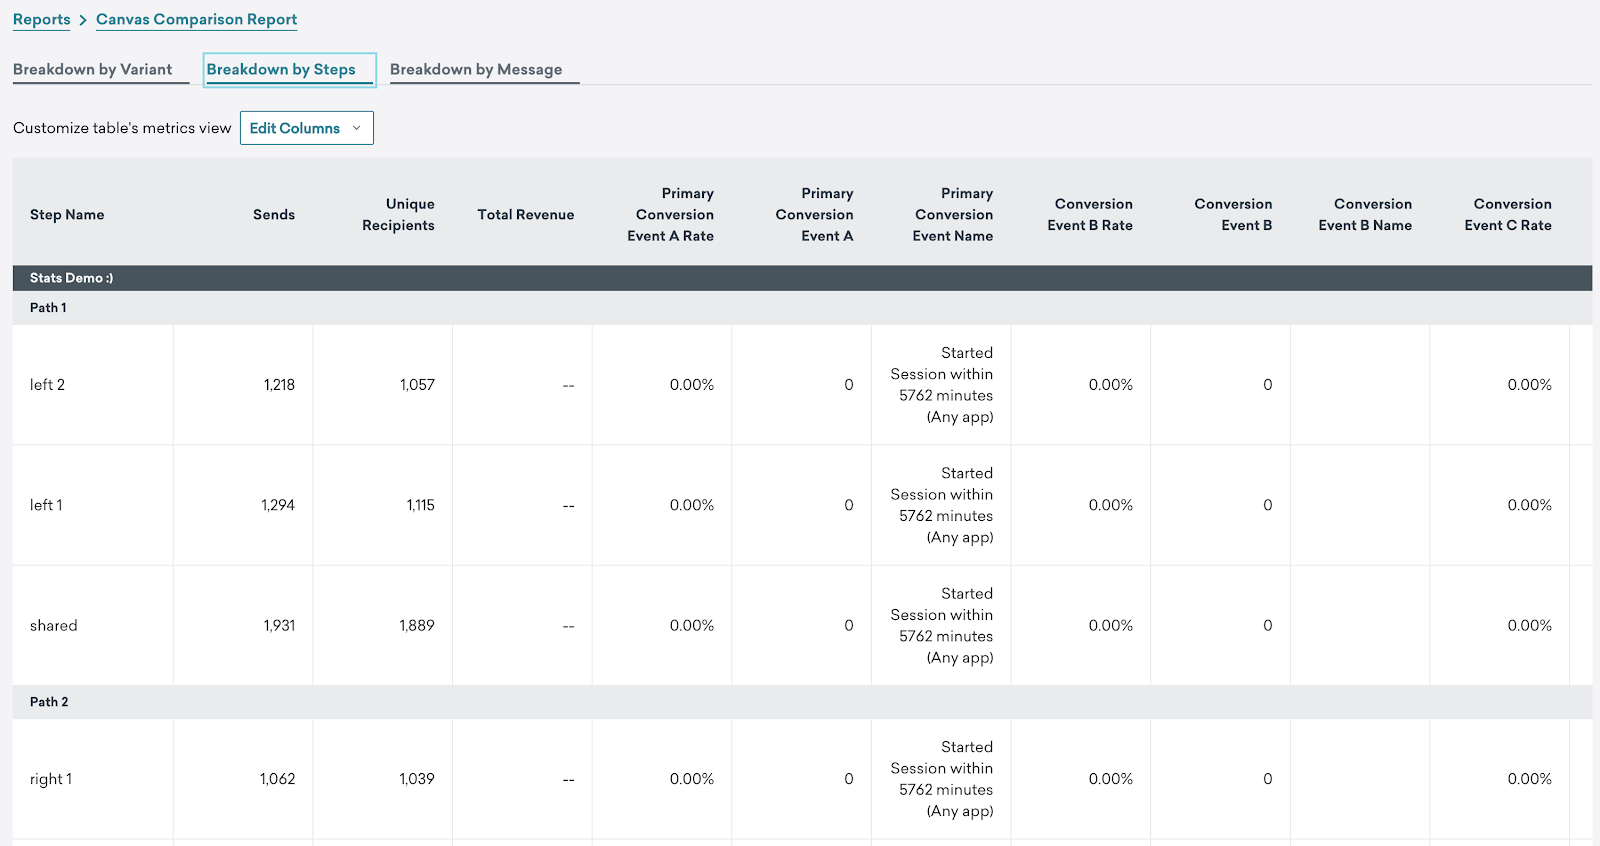The height and width of the screenshot is (846, 1600).
Task: Open the Edit Columns dropdown
Action: (x=307, y=128)
